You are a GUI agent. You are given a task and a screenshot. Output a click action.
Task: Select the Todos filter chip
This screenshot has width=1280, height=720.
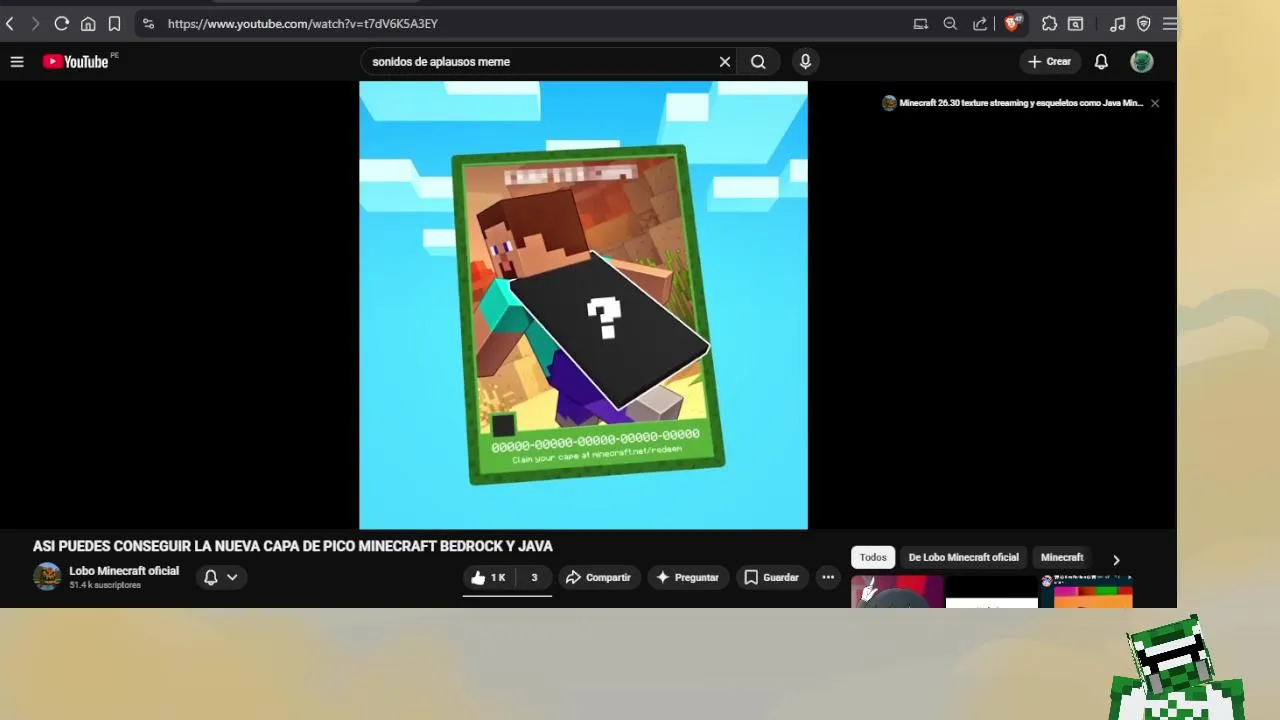(873, 558)
